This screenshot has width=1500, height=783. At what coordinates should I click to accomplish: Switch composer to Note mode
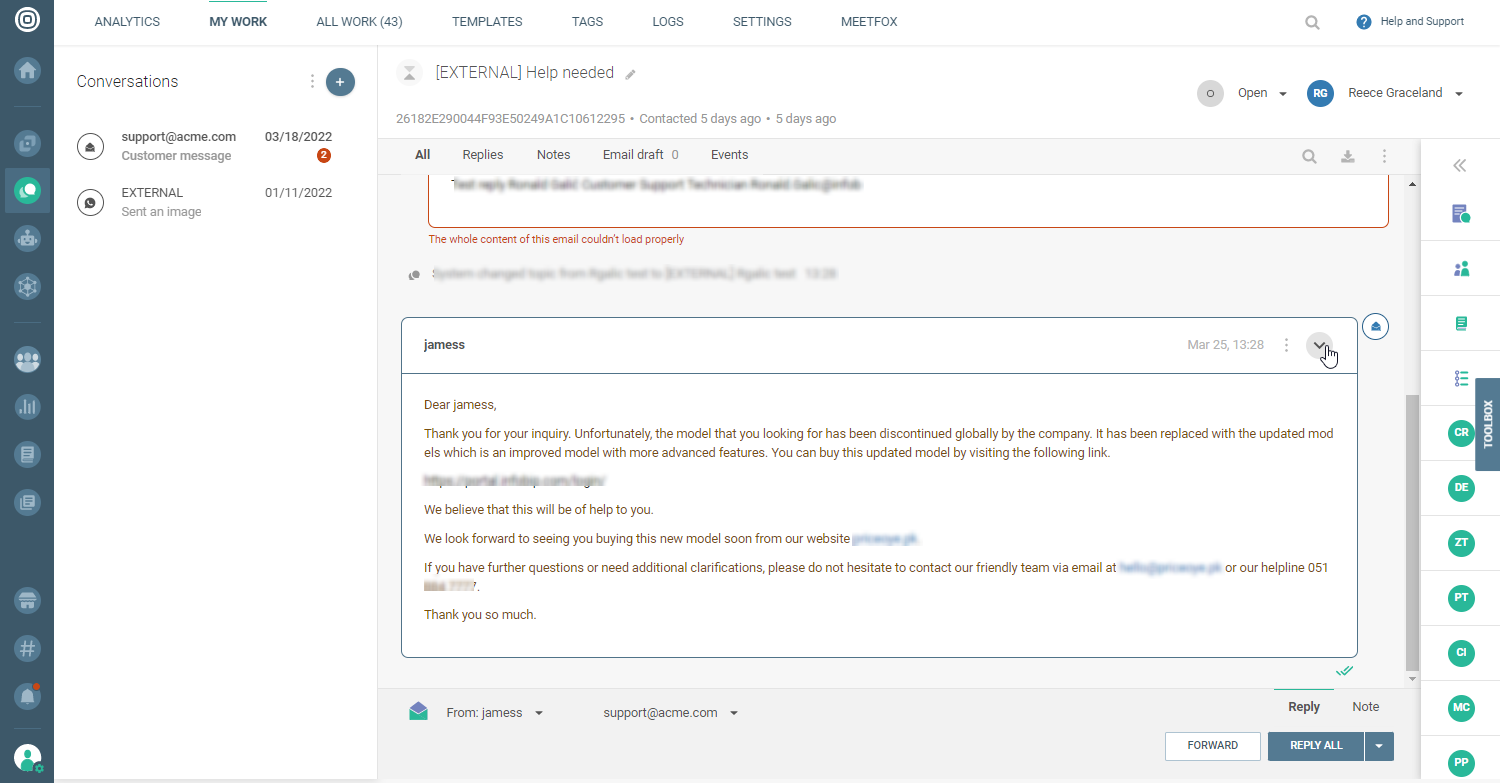point(1365,707)
